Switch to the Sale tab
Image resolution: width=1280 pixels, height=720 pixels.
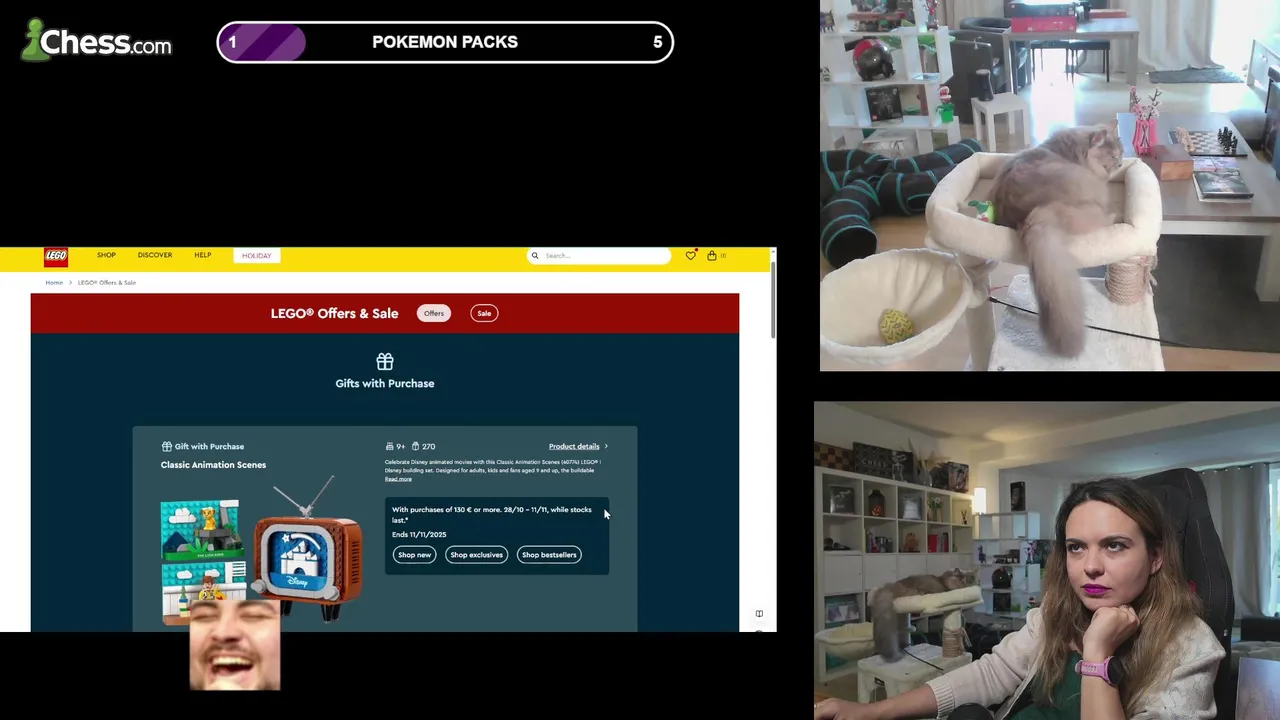pos(484,313)
